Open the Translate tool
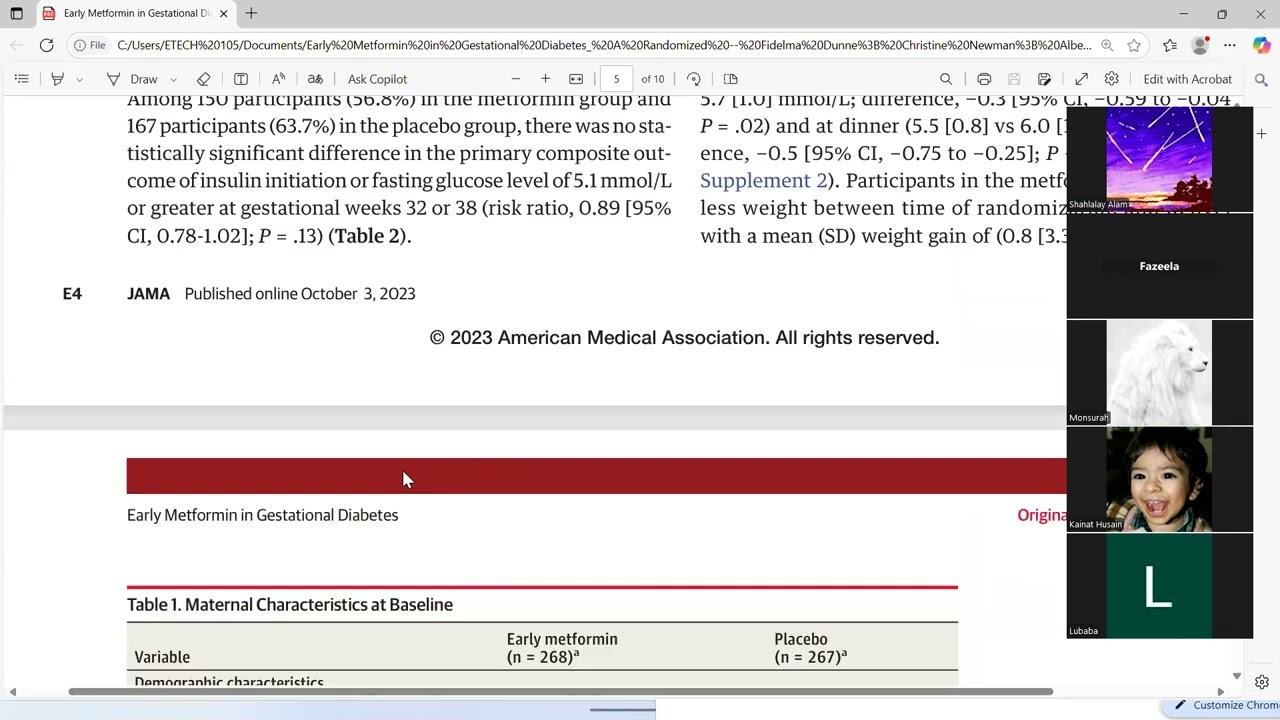Viewport: 1280px width, 720px height. point(315,79)
